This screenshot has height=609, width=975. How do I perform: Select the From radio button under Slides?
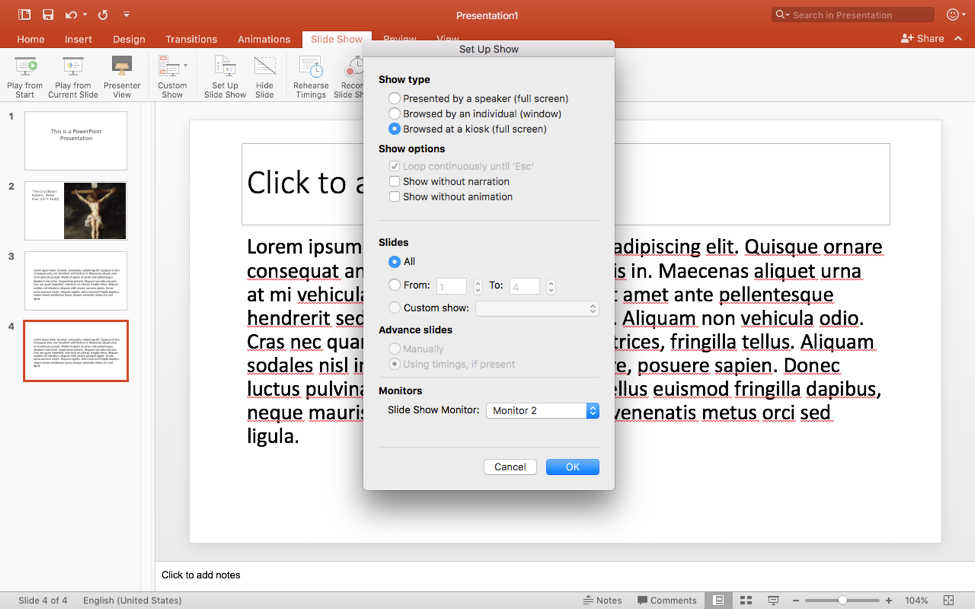(395, 285)
